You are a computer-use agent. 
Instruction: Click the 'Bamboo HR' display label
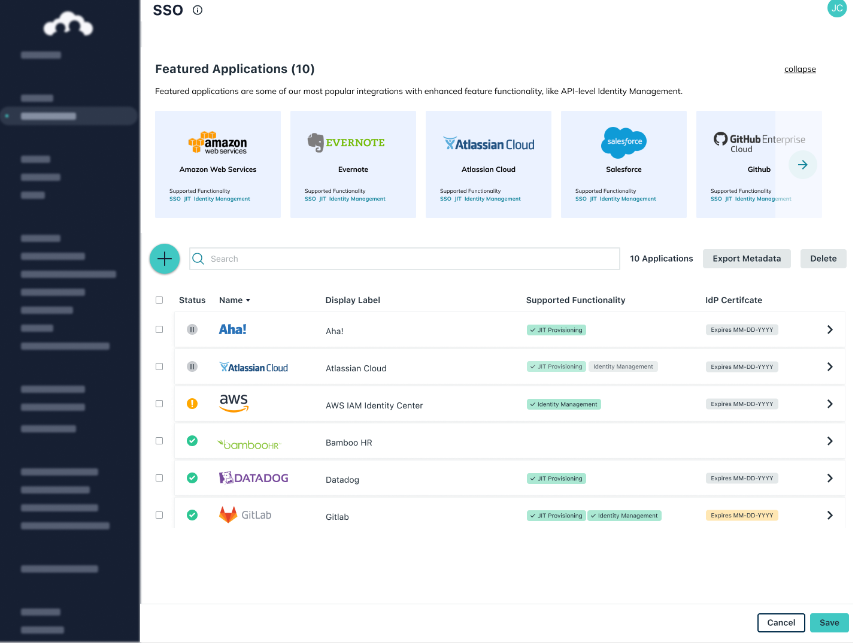tap(349, 442)
